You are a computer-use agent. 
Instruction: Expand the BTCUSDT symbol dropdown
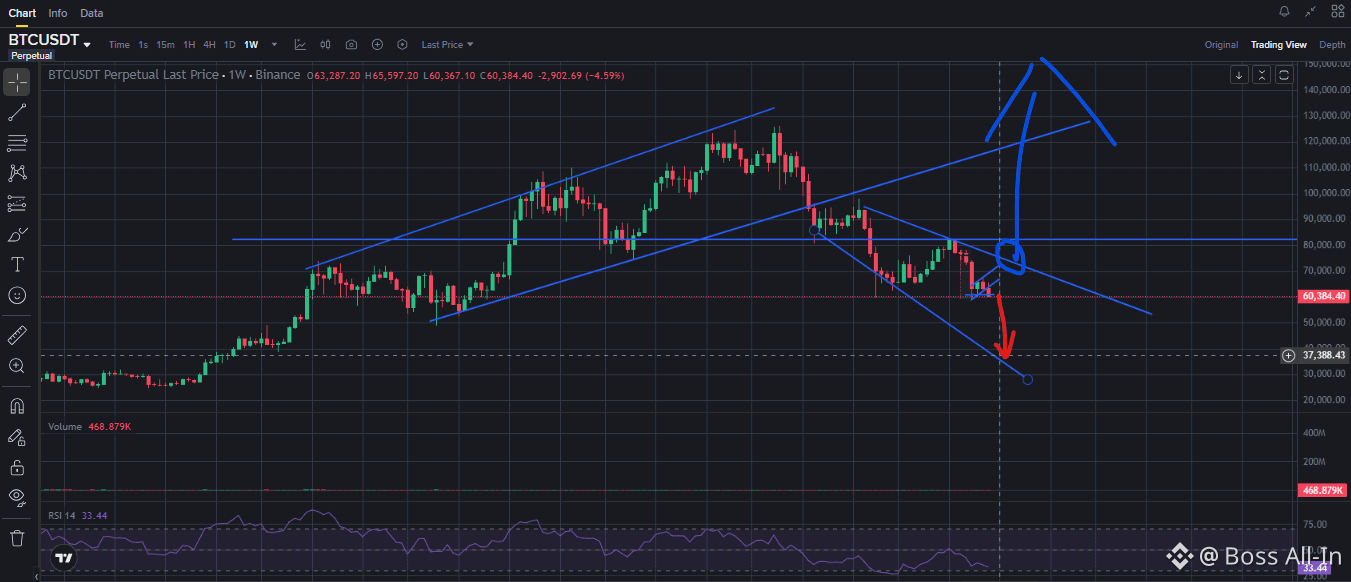pyautogui.click(x=88, y=45)
